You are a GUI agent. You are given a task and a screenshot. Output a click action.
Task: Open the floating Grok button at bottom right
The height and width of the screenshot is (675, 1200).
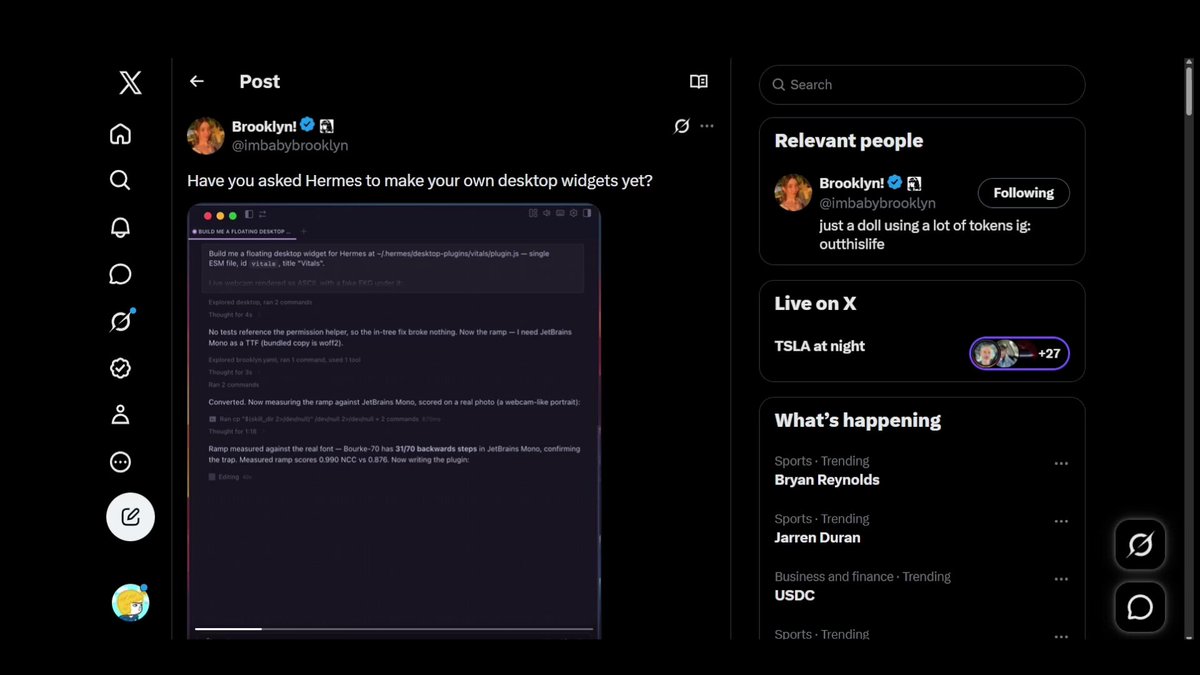1140,545
